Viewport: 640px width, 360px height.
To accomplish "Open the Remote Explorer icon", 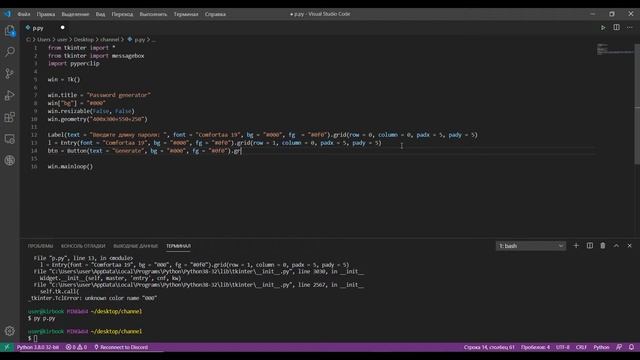I will (10, 139).
